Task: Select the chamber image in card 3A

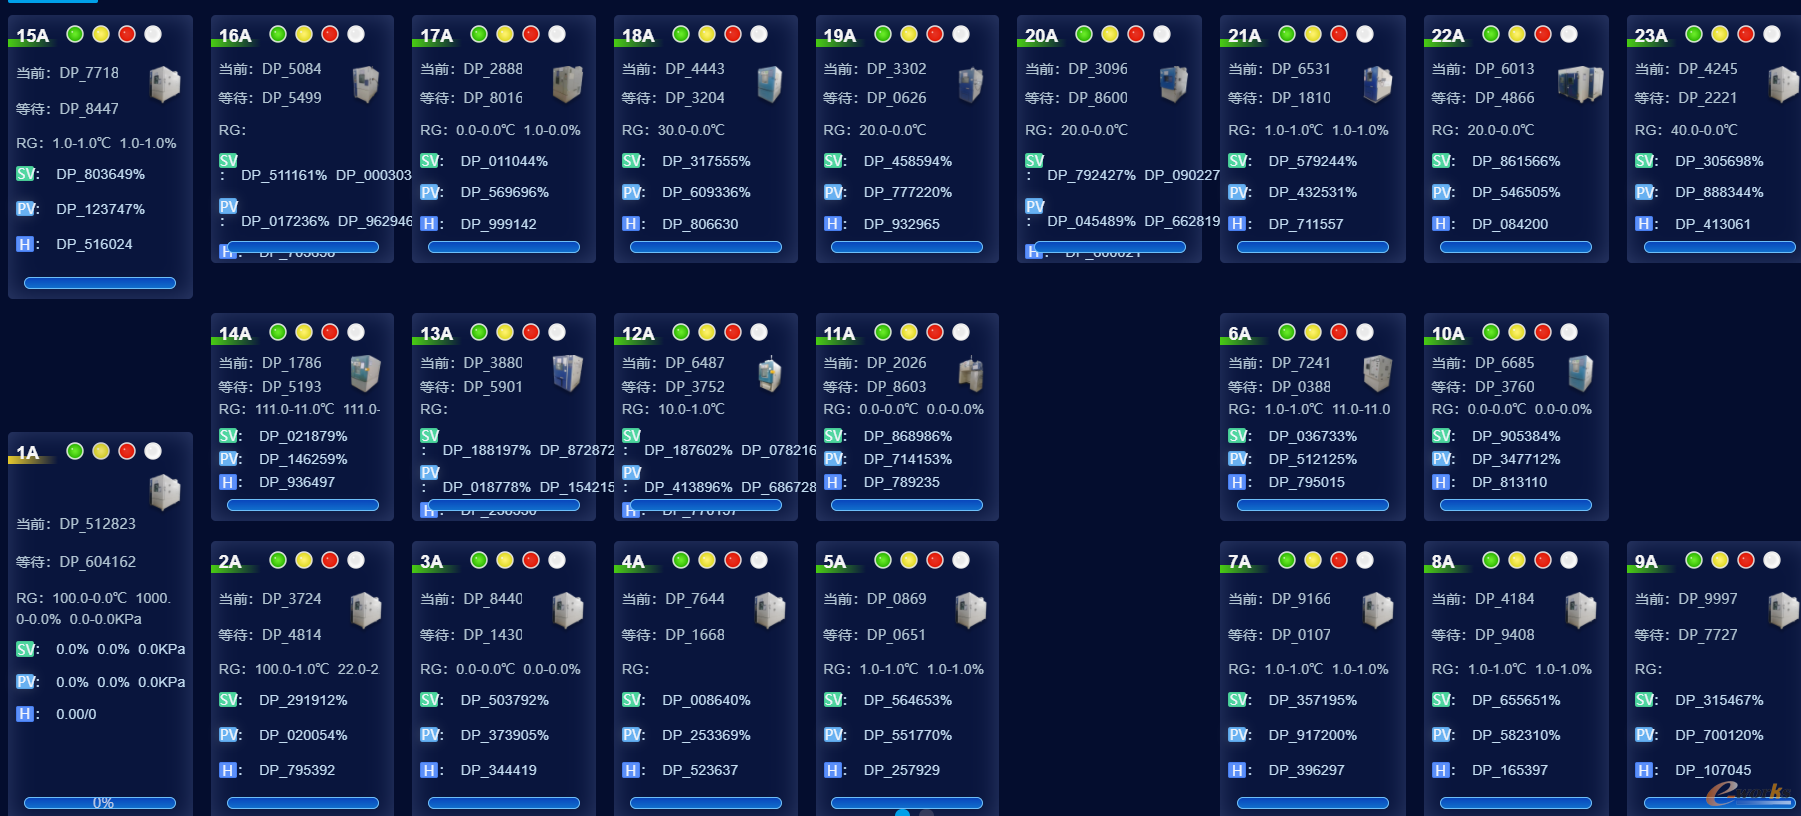Action: tap(568, 610)
